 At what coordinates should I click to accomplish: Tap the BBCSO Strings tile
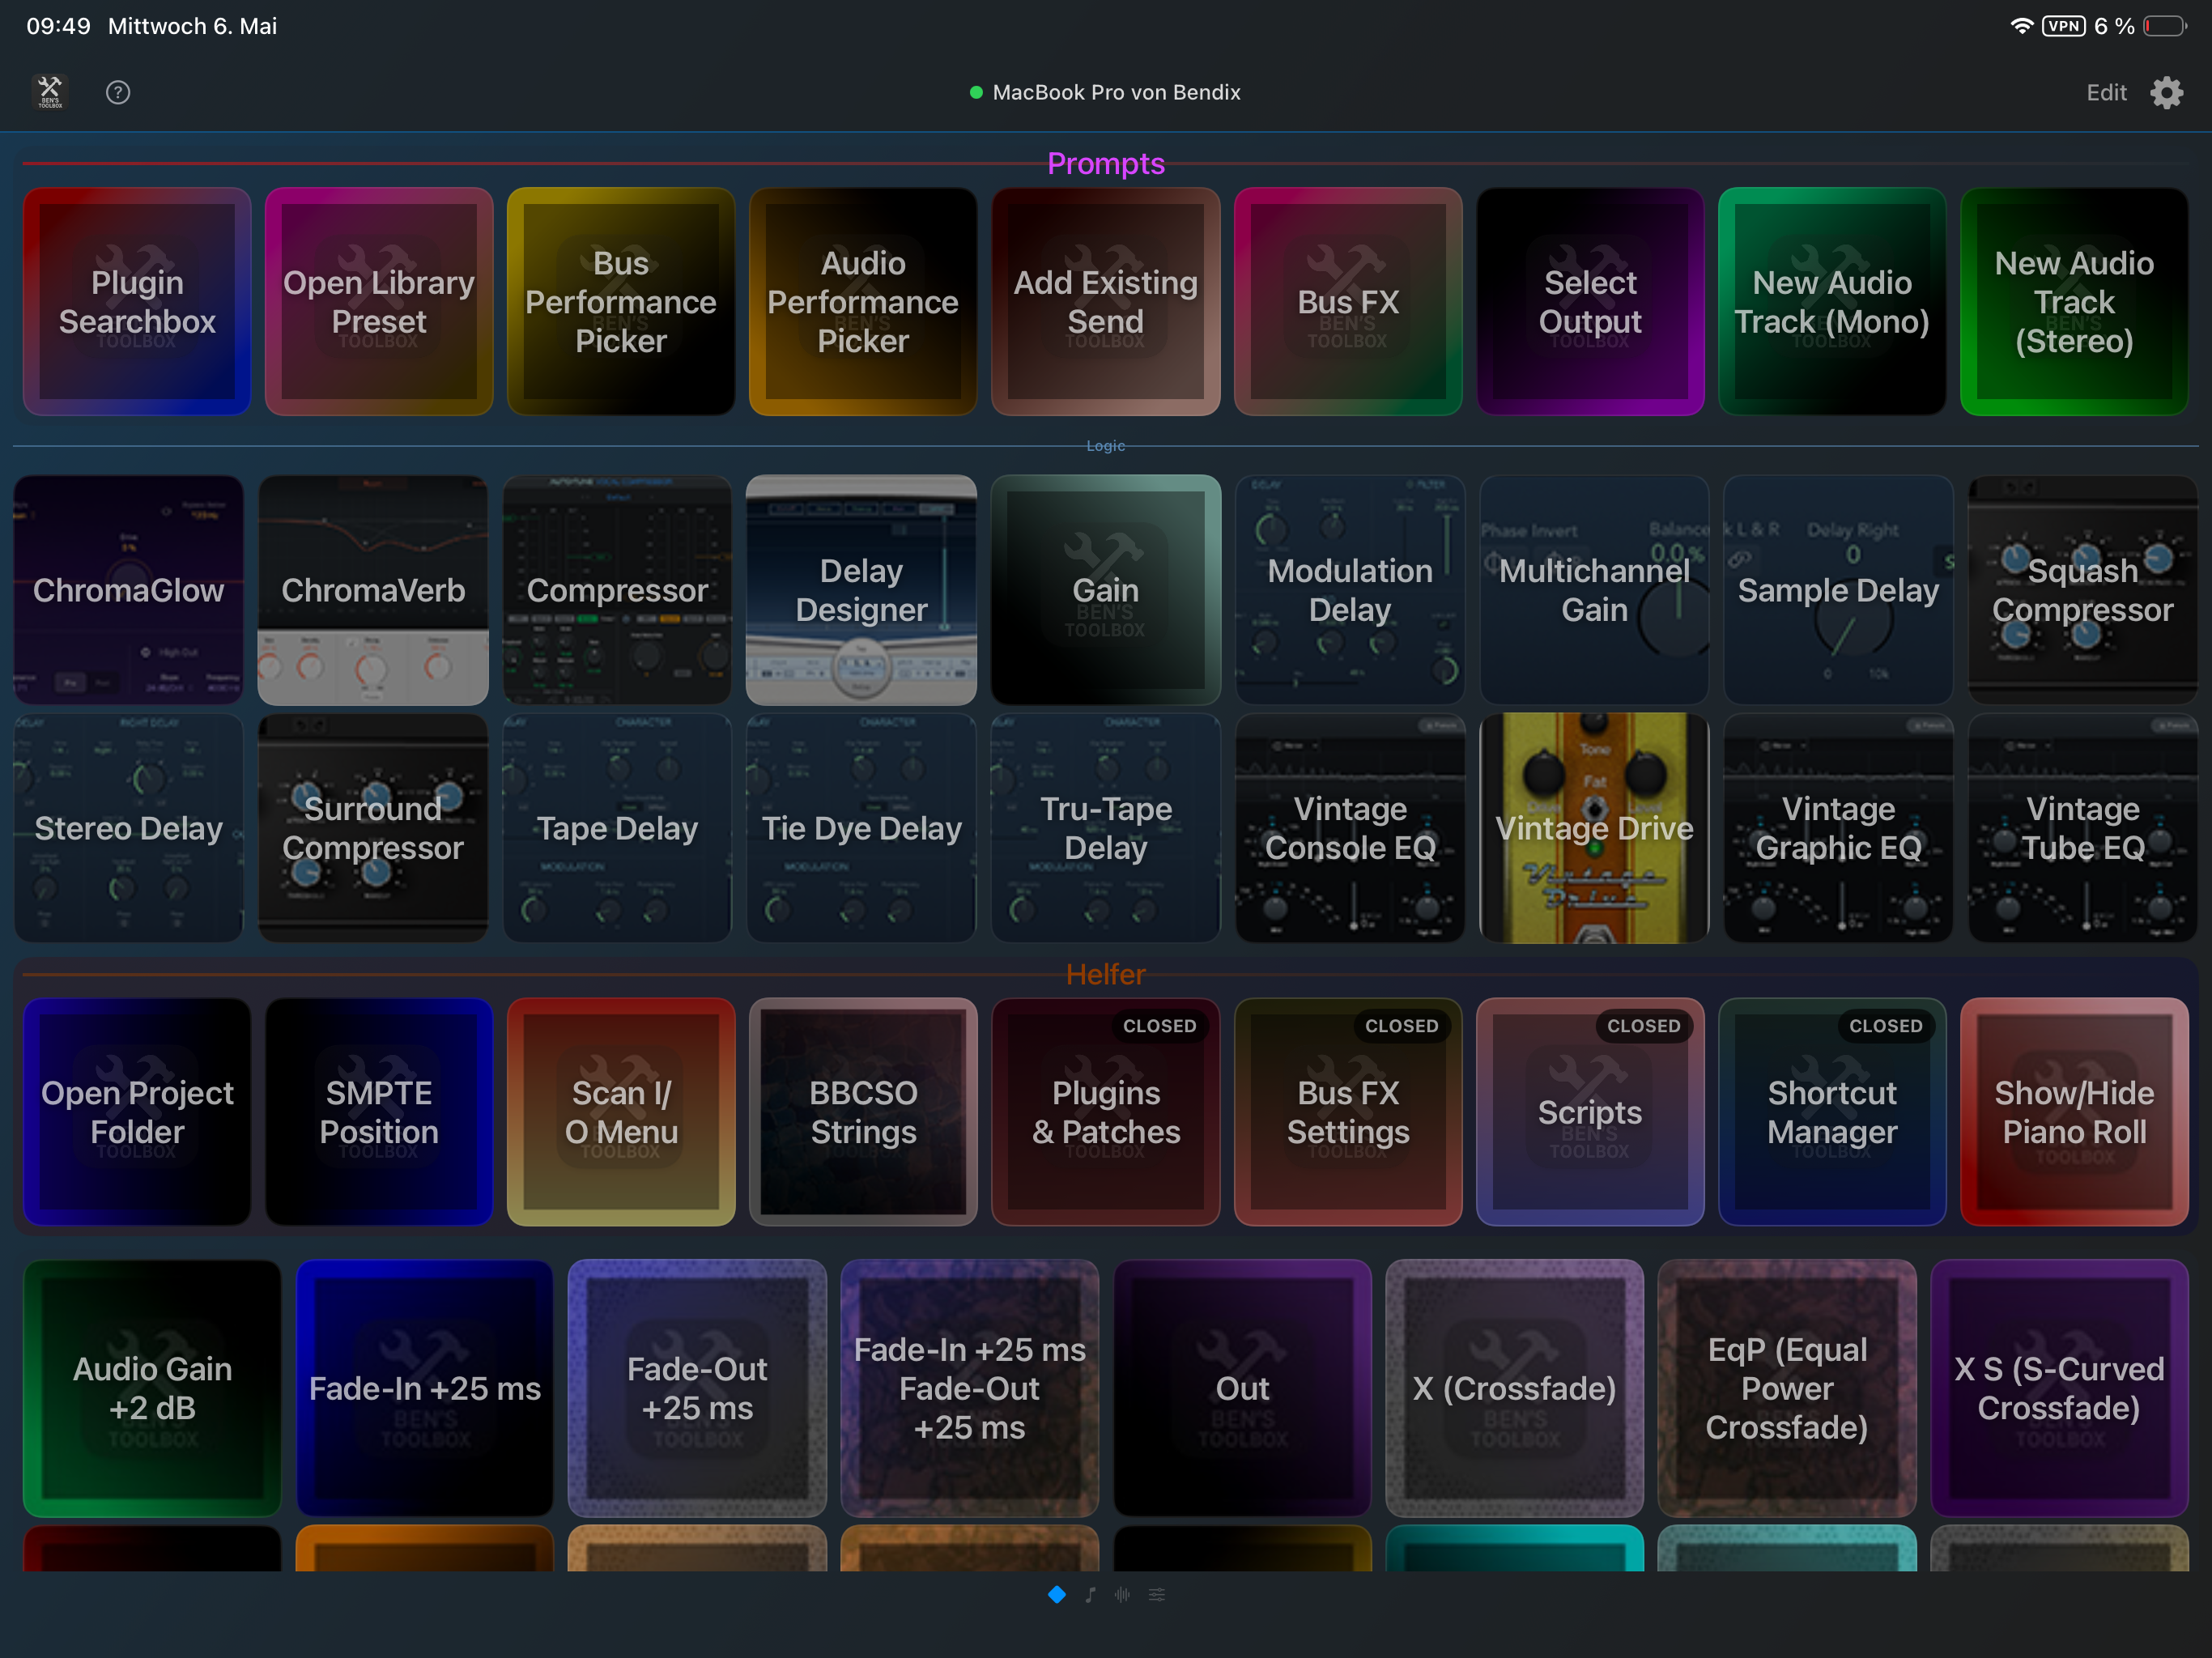tap(863, 1111)
